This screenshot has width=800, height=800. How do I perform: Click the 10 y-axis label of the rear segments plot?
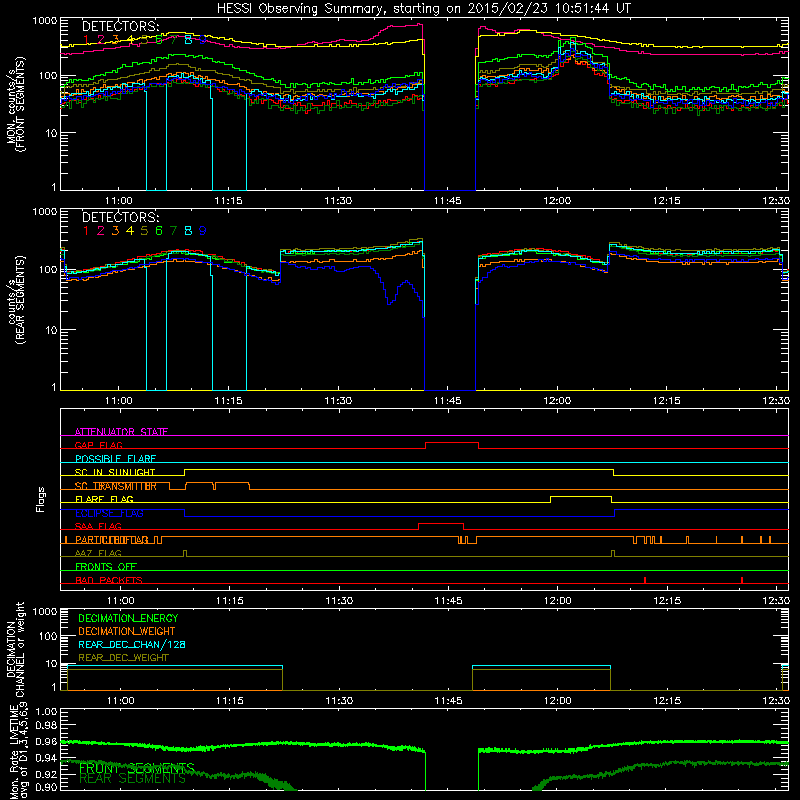pos(51,330)
